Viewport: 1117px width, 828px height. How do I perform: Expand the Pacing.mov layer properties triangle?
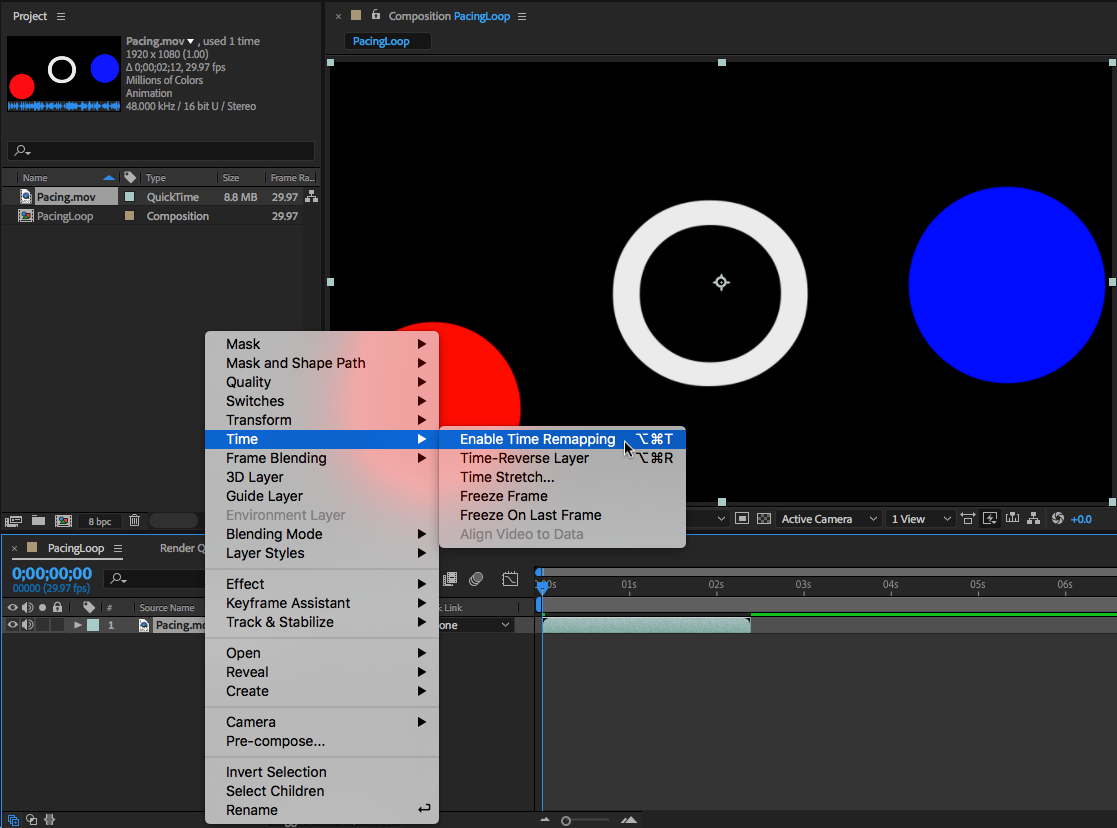78,625
